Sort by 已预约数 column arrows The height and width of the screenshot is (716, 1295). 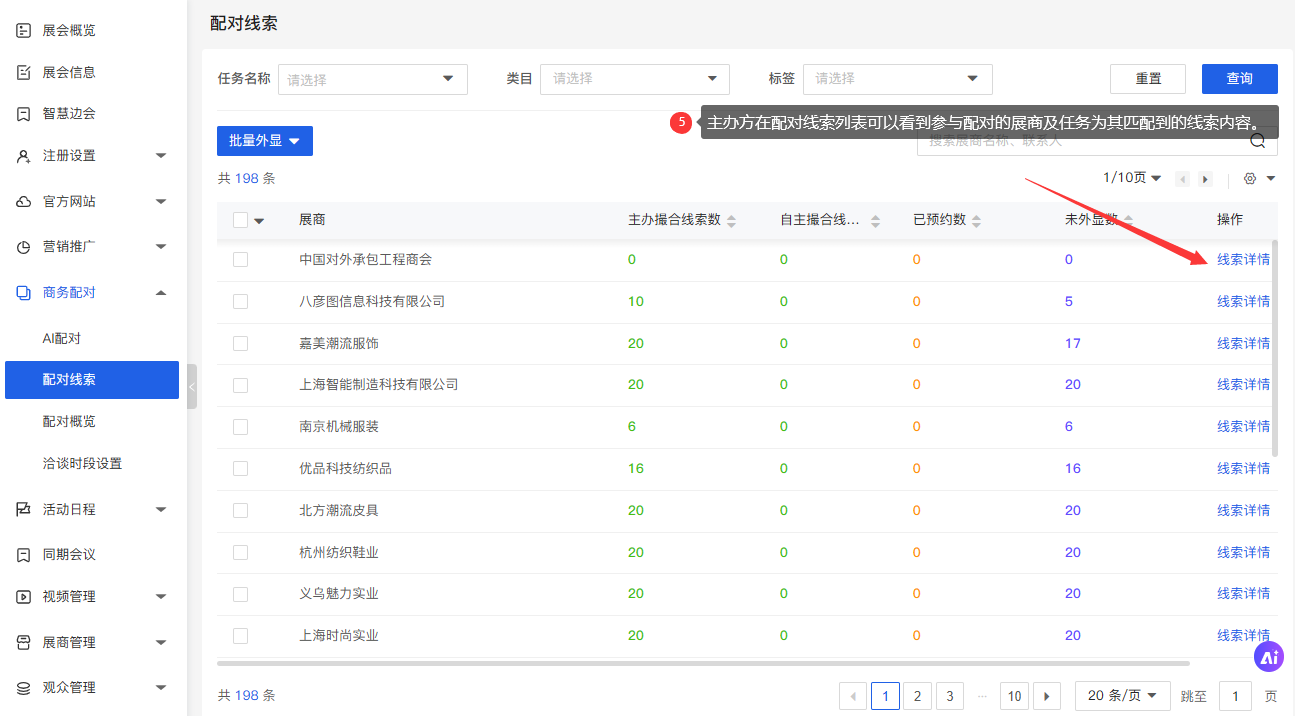[976, 221]
